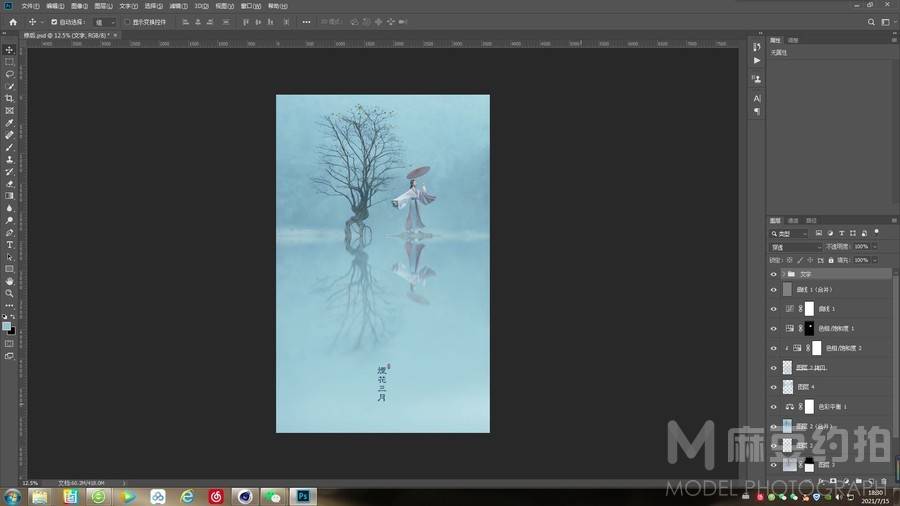Open the 图像 (Image) menu
Image resolution: width=900 pixels, height=506 pixels.
79,6
